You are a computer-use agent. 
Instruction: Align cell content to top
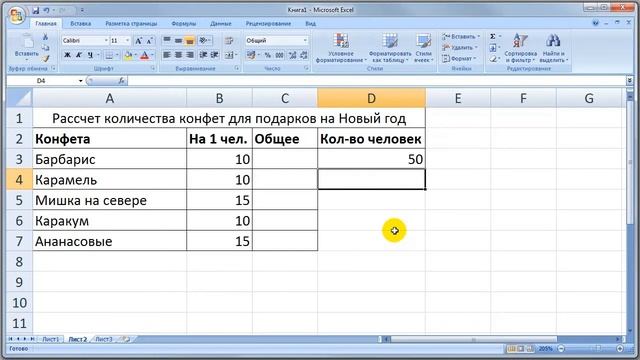[x=167, y=40]
